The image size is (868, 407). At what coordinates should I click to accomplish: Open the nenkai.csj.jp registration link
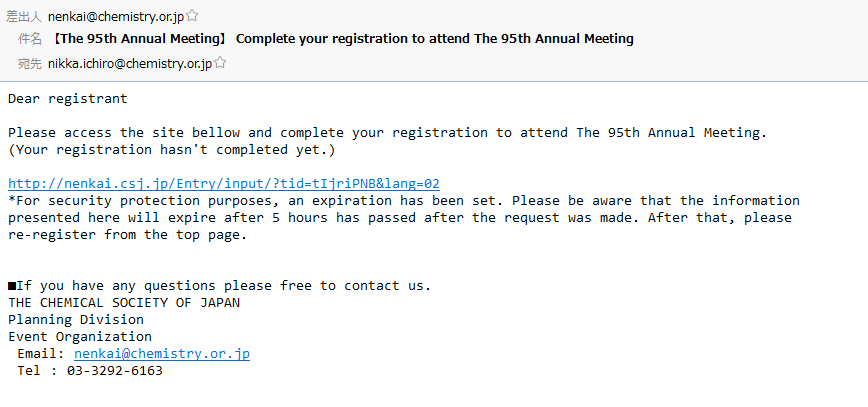tap(224, 184)
